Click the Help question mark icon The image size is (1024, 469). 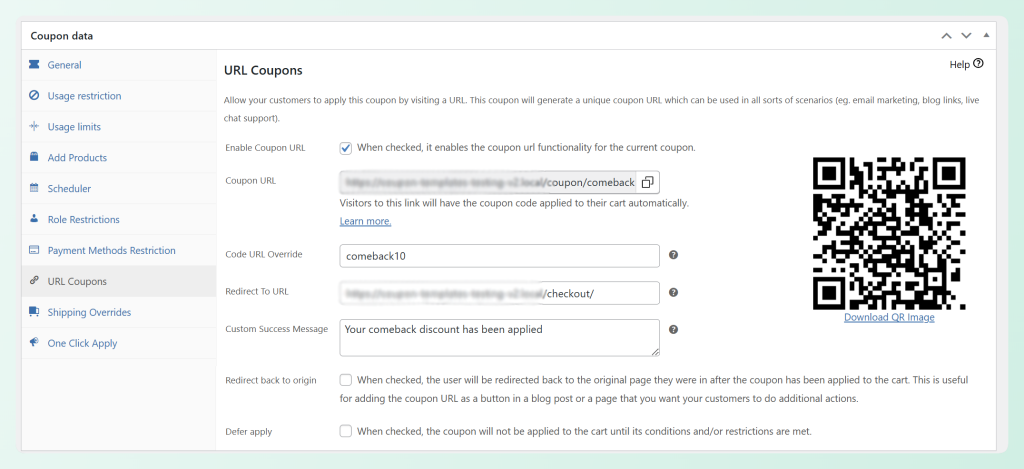click(978, 63)
